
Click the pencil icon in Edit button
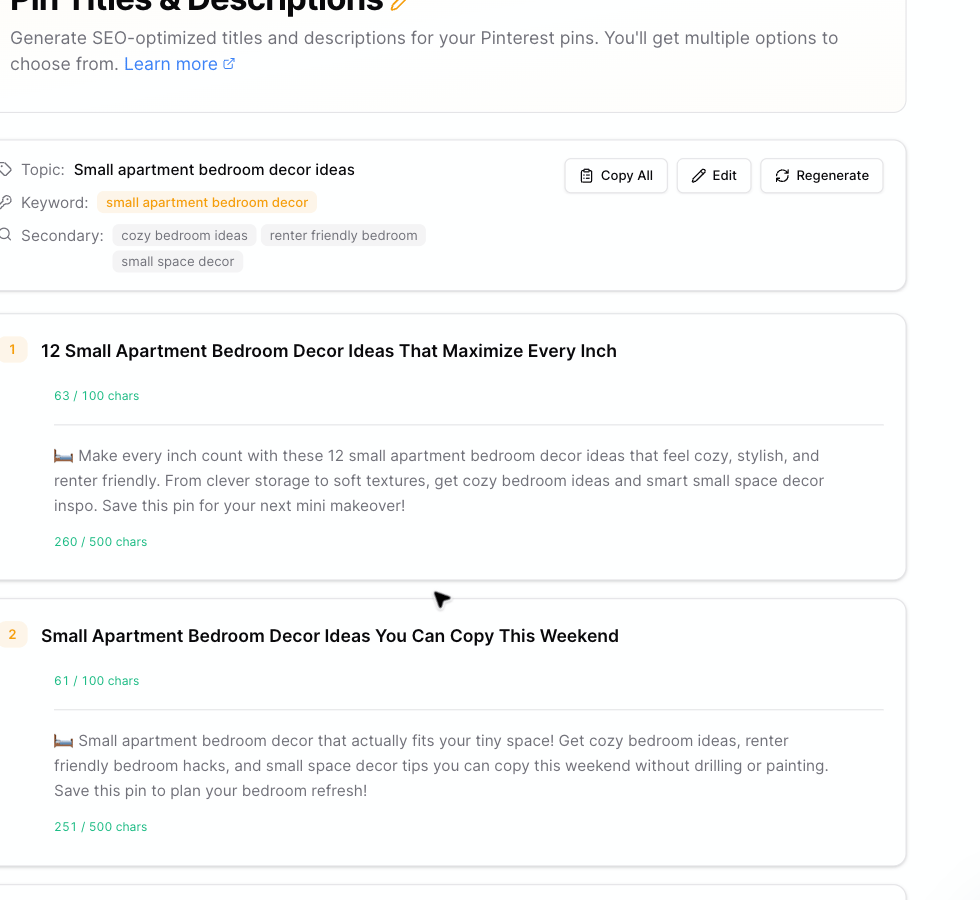coord(699,176)
